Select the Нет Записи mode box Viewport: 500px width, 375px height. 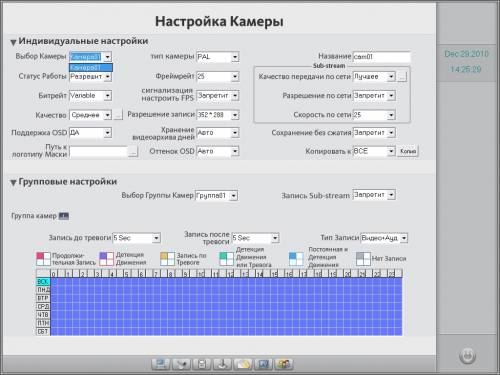363,259
